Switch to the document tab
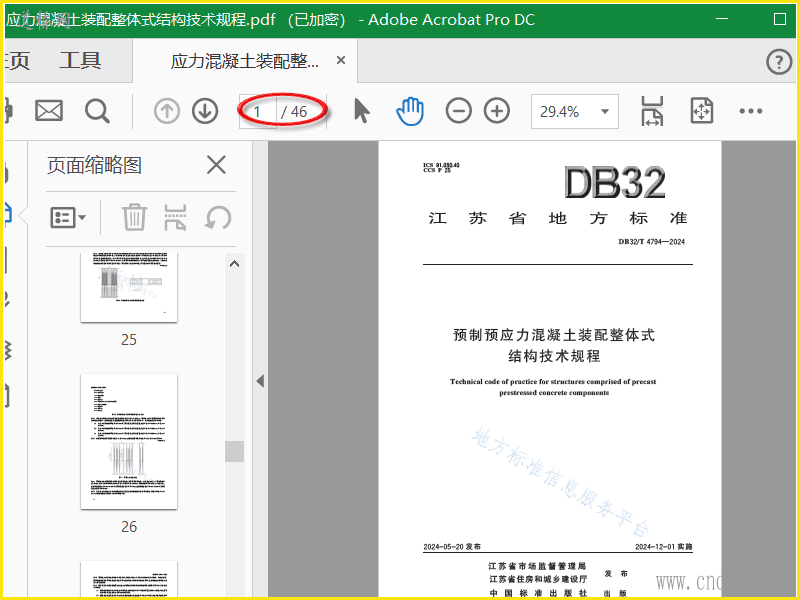This screenshot has height=600, width=800. click(x=245, y=61)
